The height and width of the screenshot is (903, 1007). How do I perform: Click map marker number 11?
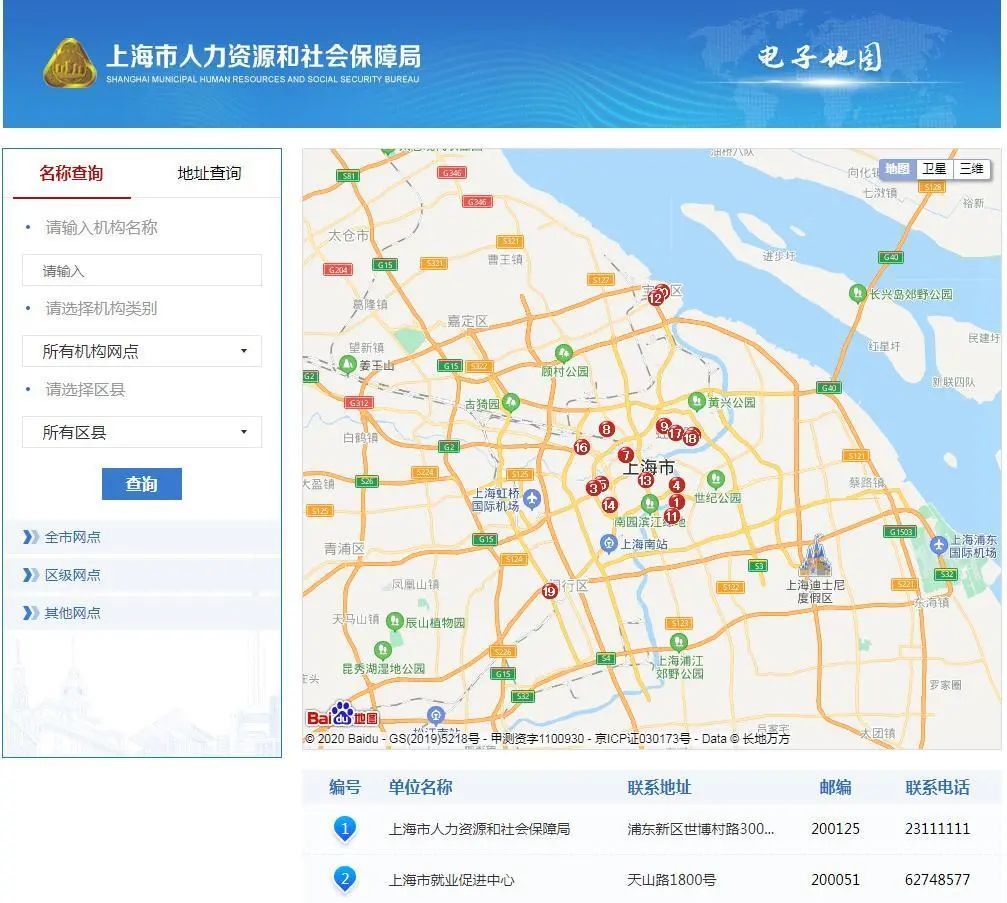coord(672,516)
